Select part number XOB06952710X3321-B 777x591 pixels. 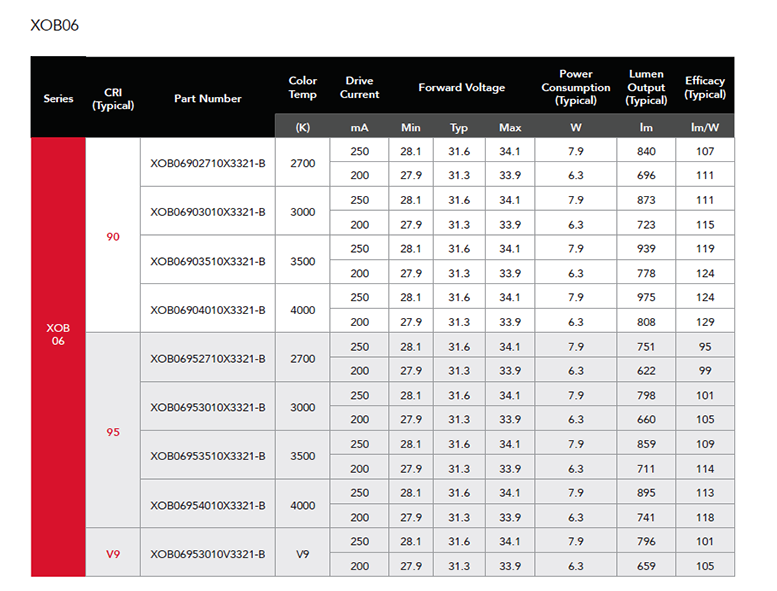(x=208, y=359)
